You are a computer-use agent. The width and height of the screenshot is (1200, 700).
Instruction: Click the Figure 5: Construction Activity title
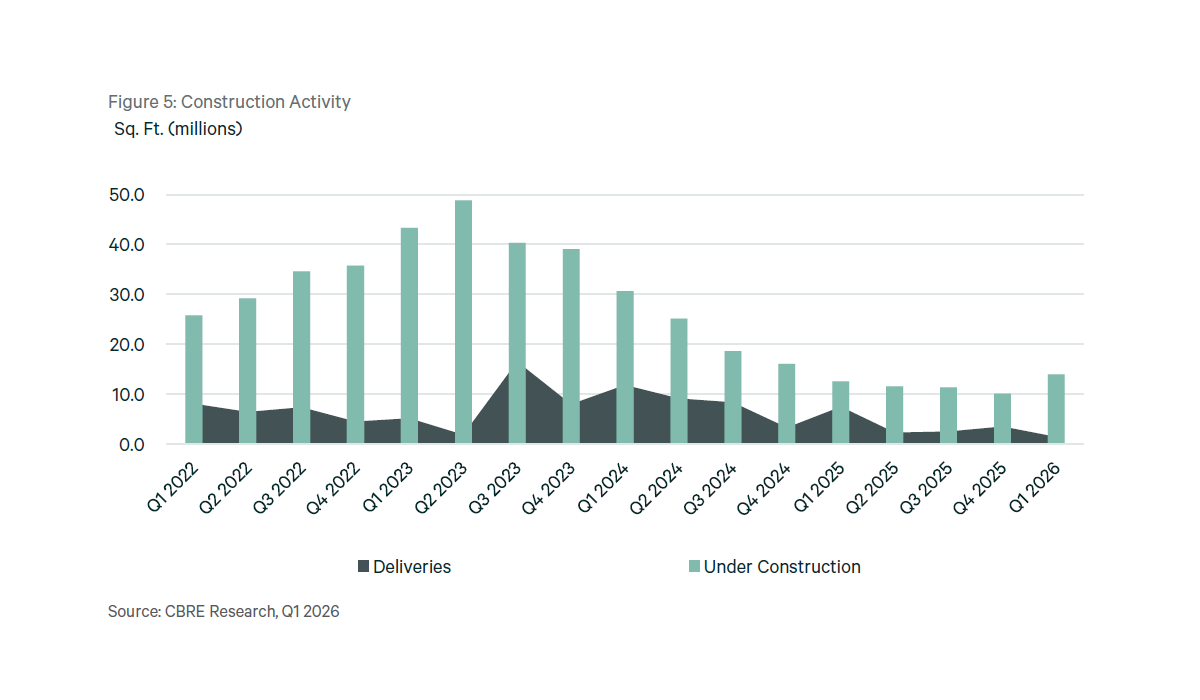pos(229,102)
